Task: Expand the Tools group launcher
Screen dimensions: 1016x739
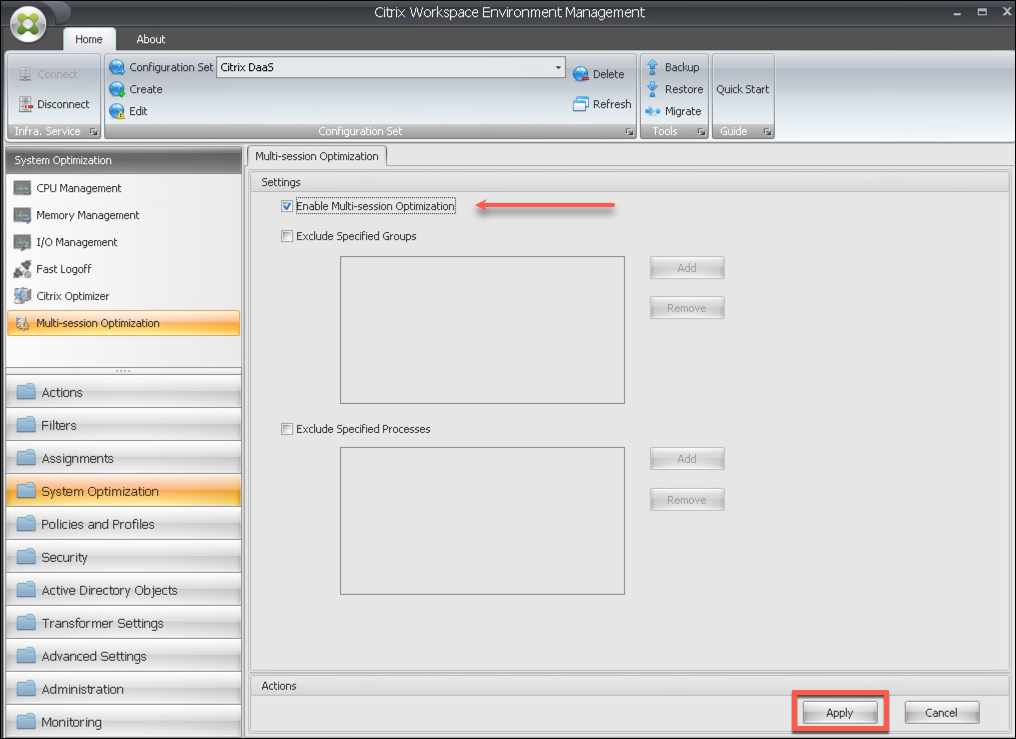Action: (700, 132)
